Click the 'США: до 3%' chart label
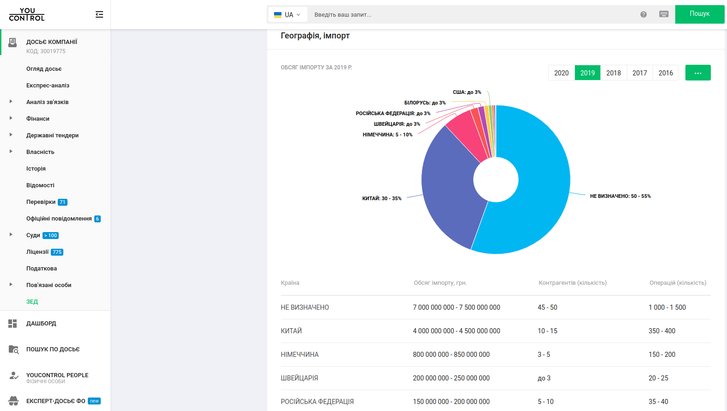The width and height of the screenshot is (727, 411). click(x=467, y=92)
